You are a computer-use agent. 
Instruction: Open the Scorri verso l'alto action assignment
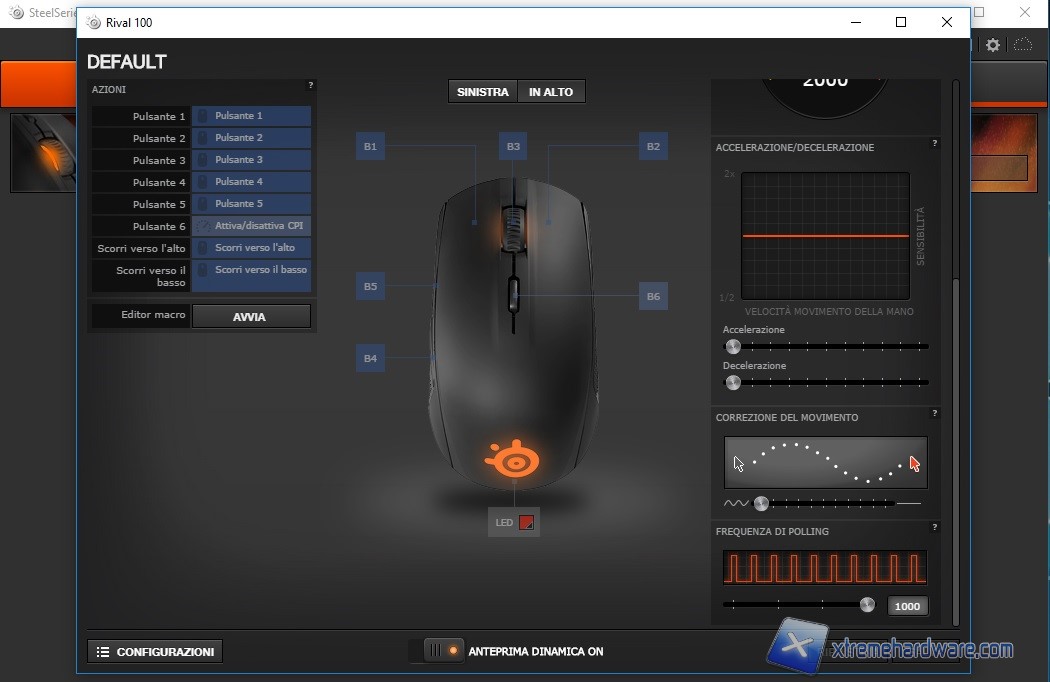pyautogui.click(x=251, y=248)
